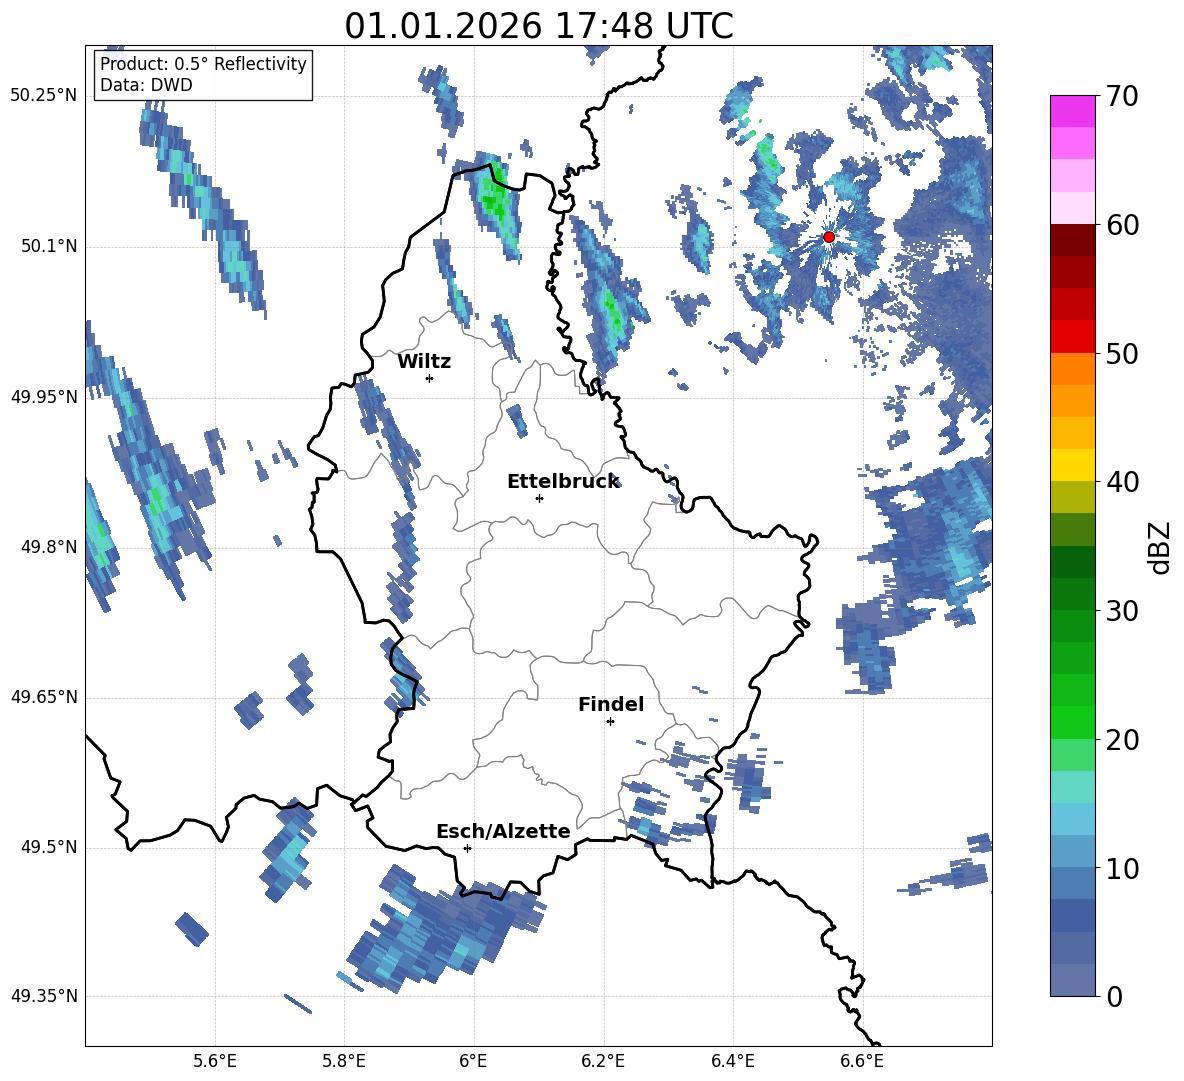Screen dimensions: 1184x1081
Task: Select the Findel station label
Action: (x=611, y=704)
